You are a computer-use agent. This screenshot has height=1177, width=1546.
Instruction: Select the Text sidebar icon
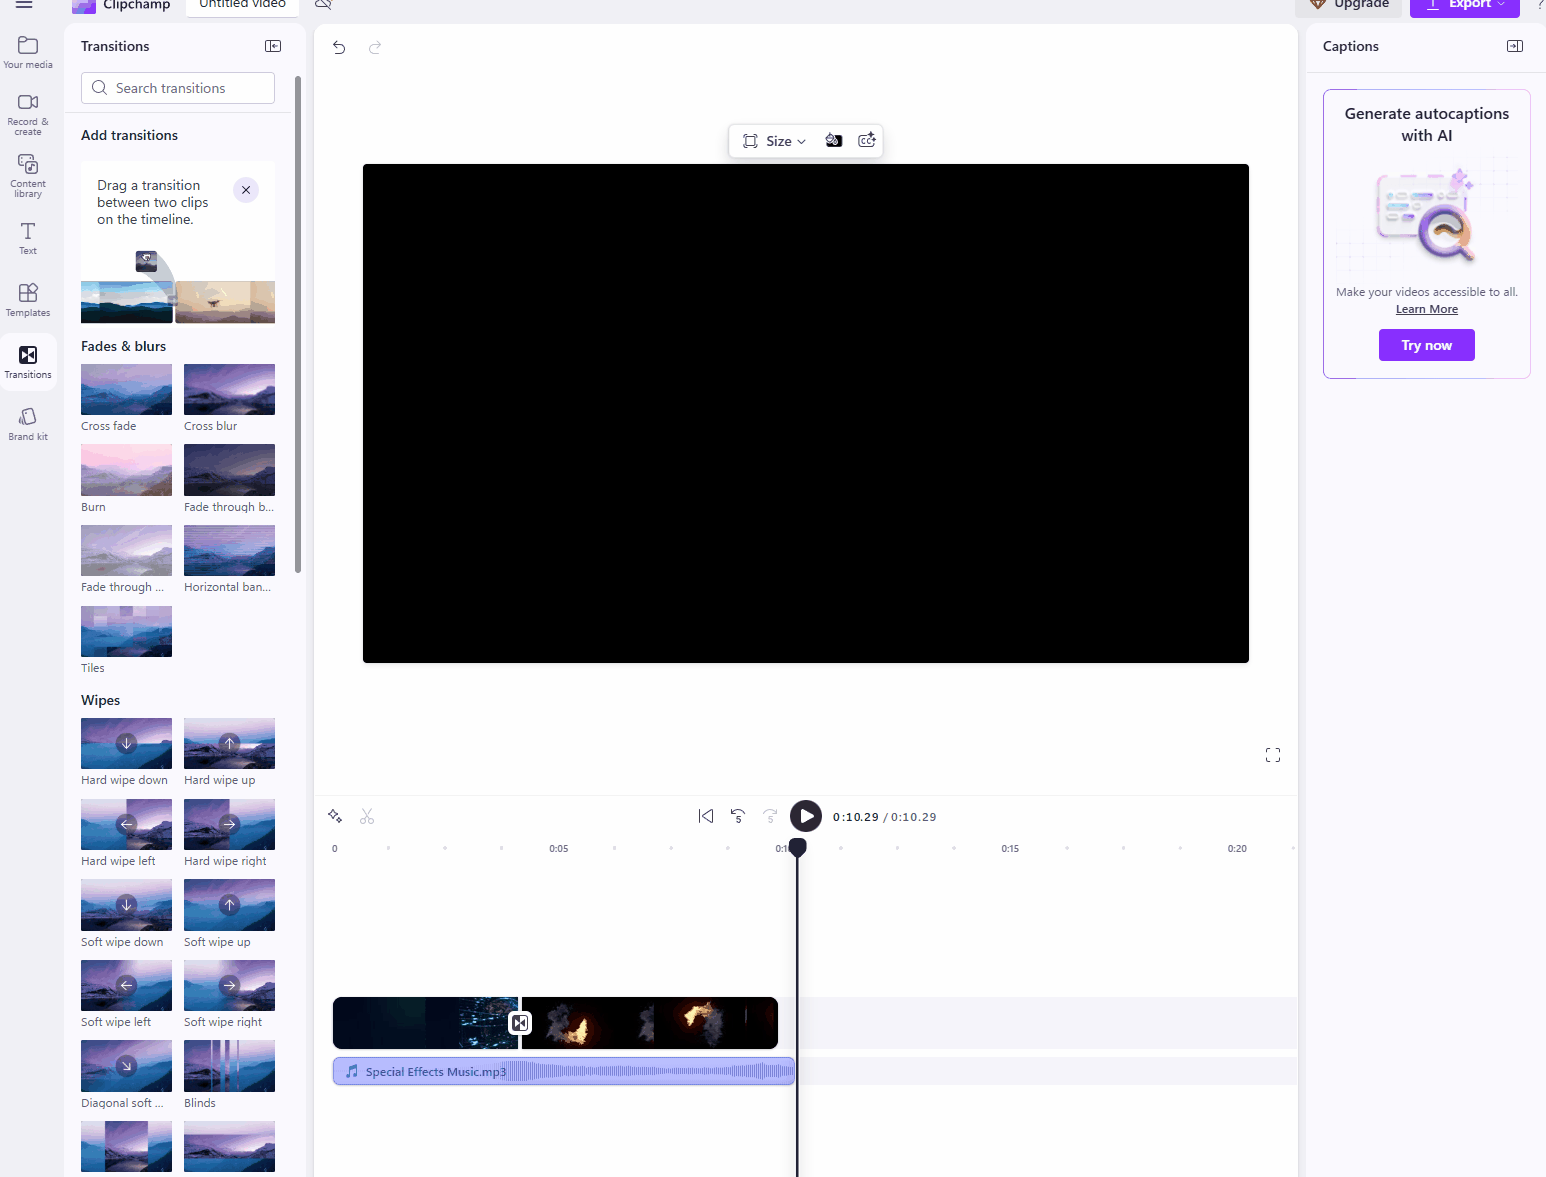click(x=27, y=237)
